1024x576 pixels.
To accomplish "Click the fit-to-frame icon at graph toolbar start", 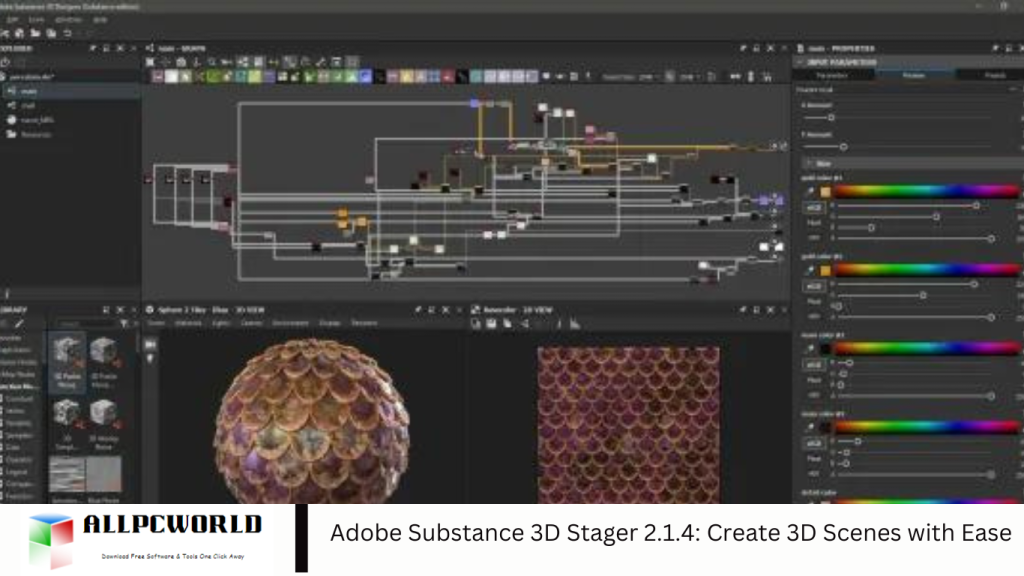I will pyautogui.click(x=150, y=62).
